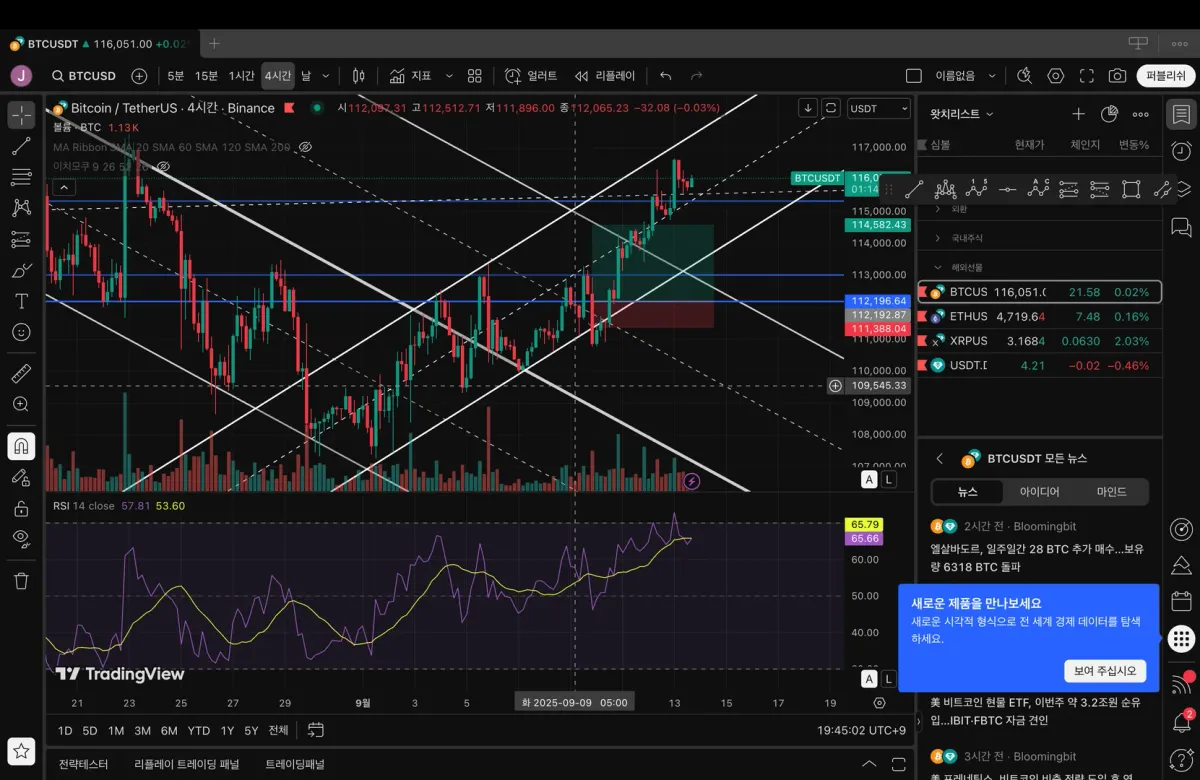Screen dimensions: 1200x780
Task: Open the layout grid selector icon
Action: click(474, 76)
